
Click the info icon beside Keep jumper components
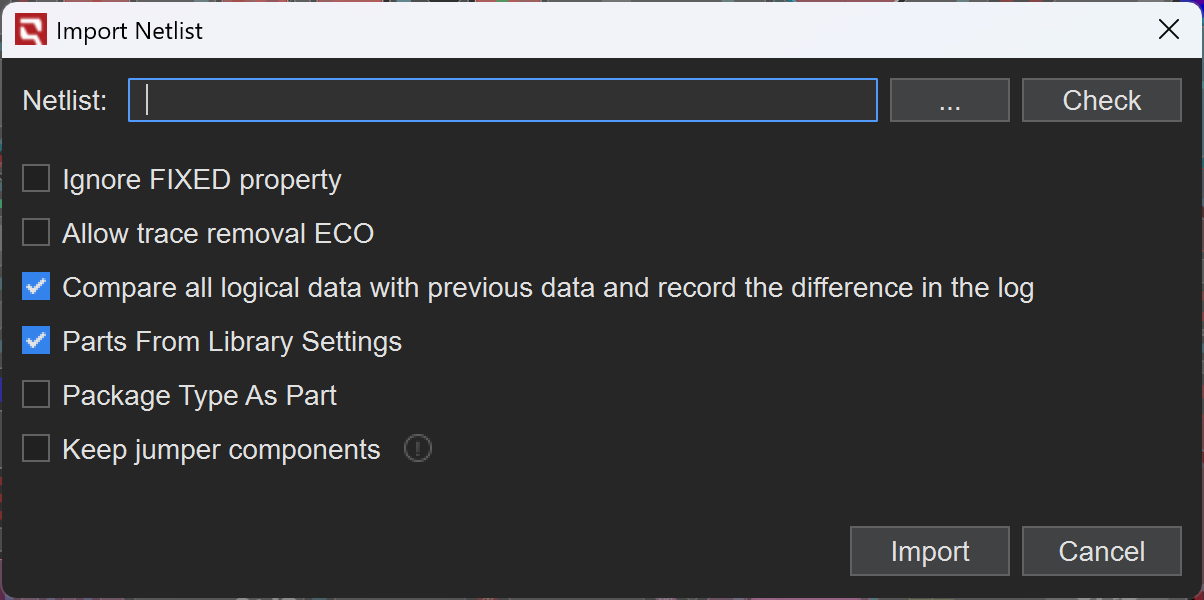pos(417,449)
